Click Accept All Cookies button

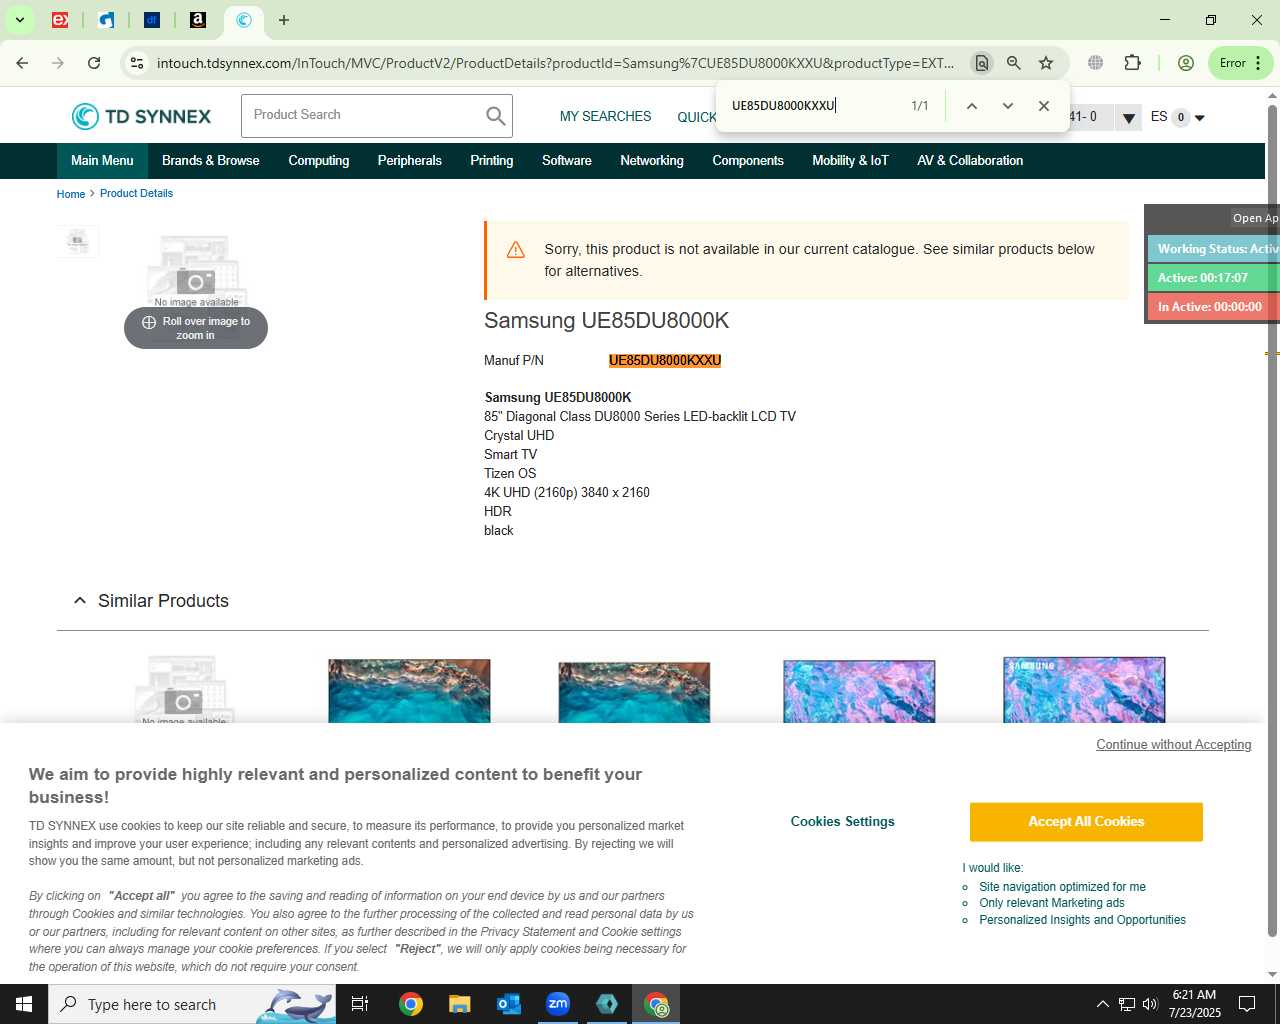click(x=1086, y=822)
